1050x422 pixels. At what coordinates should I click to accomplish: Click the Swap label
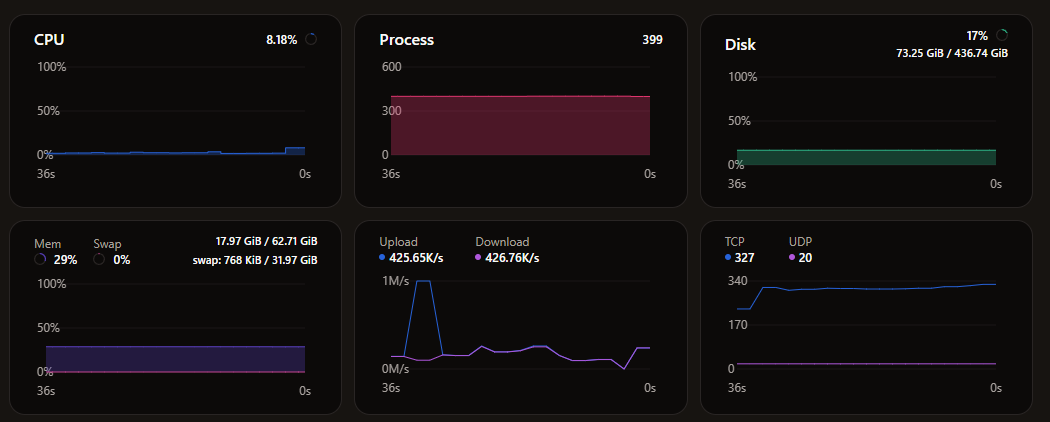pos(107,244)
